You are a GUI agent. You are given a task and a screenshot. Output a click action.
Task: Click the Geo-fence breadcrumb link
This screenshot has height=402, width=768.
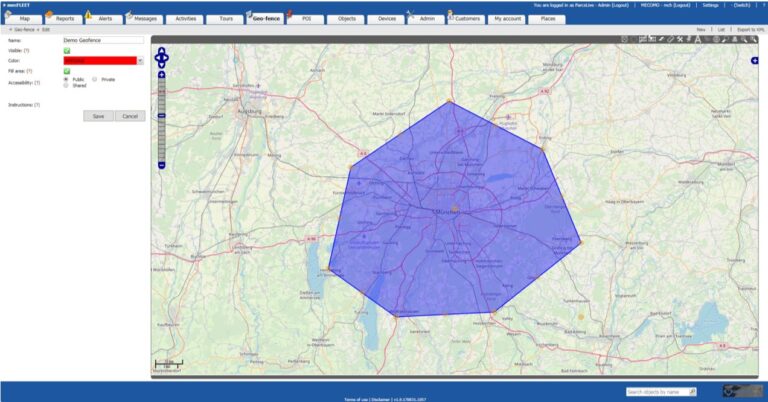pyautogui.click(x=24, y=29)
